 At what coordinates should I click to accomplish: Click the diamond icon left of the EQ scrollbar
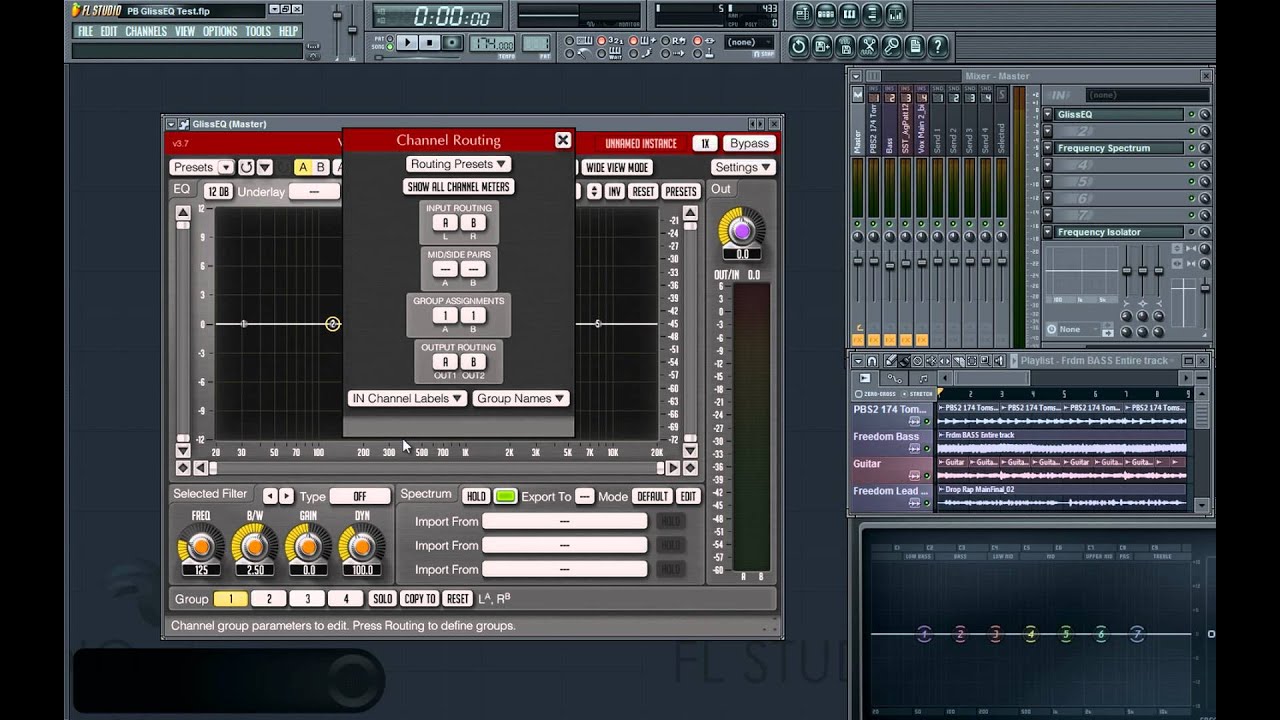click(183, 468)
